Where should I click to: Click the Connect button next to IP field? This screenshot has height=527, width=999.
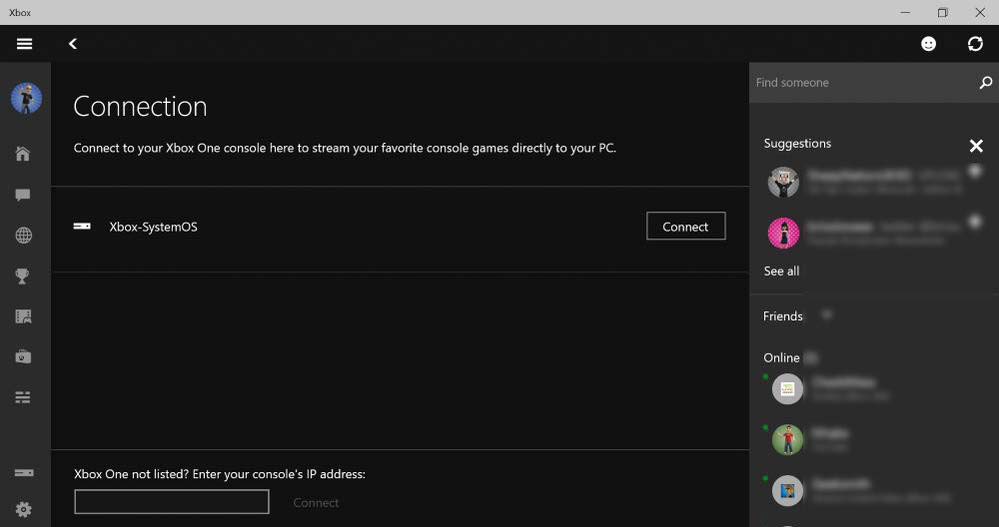click(316, 503)
